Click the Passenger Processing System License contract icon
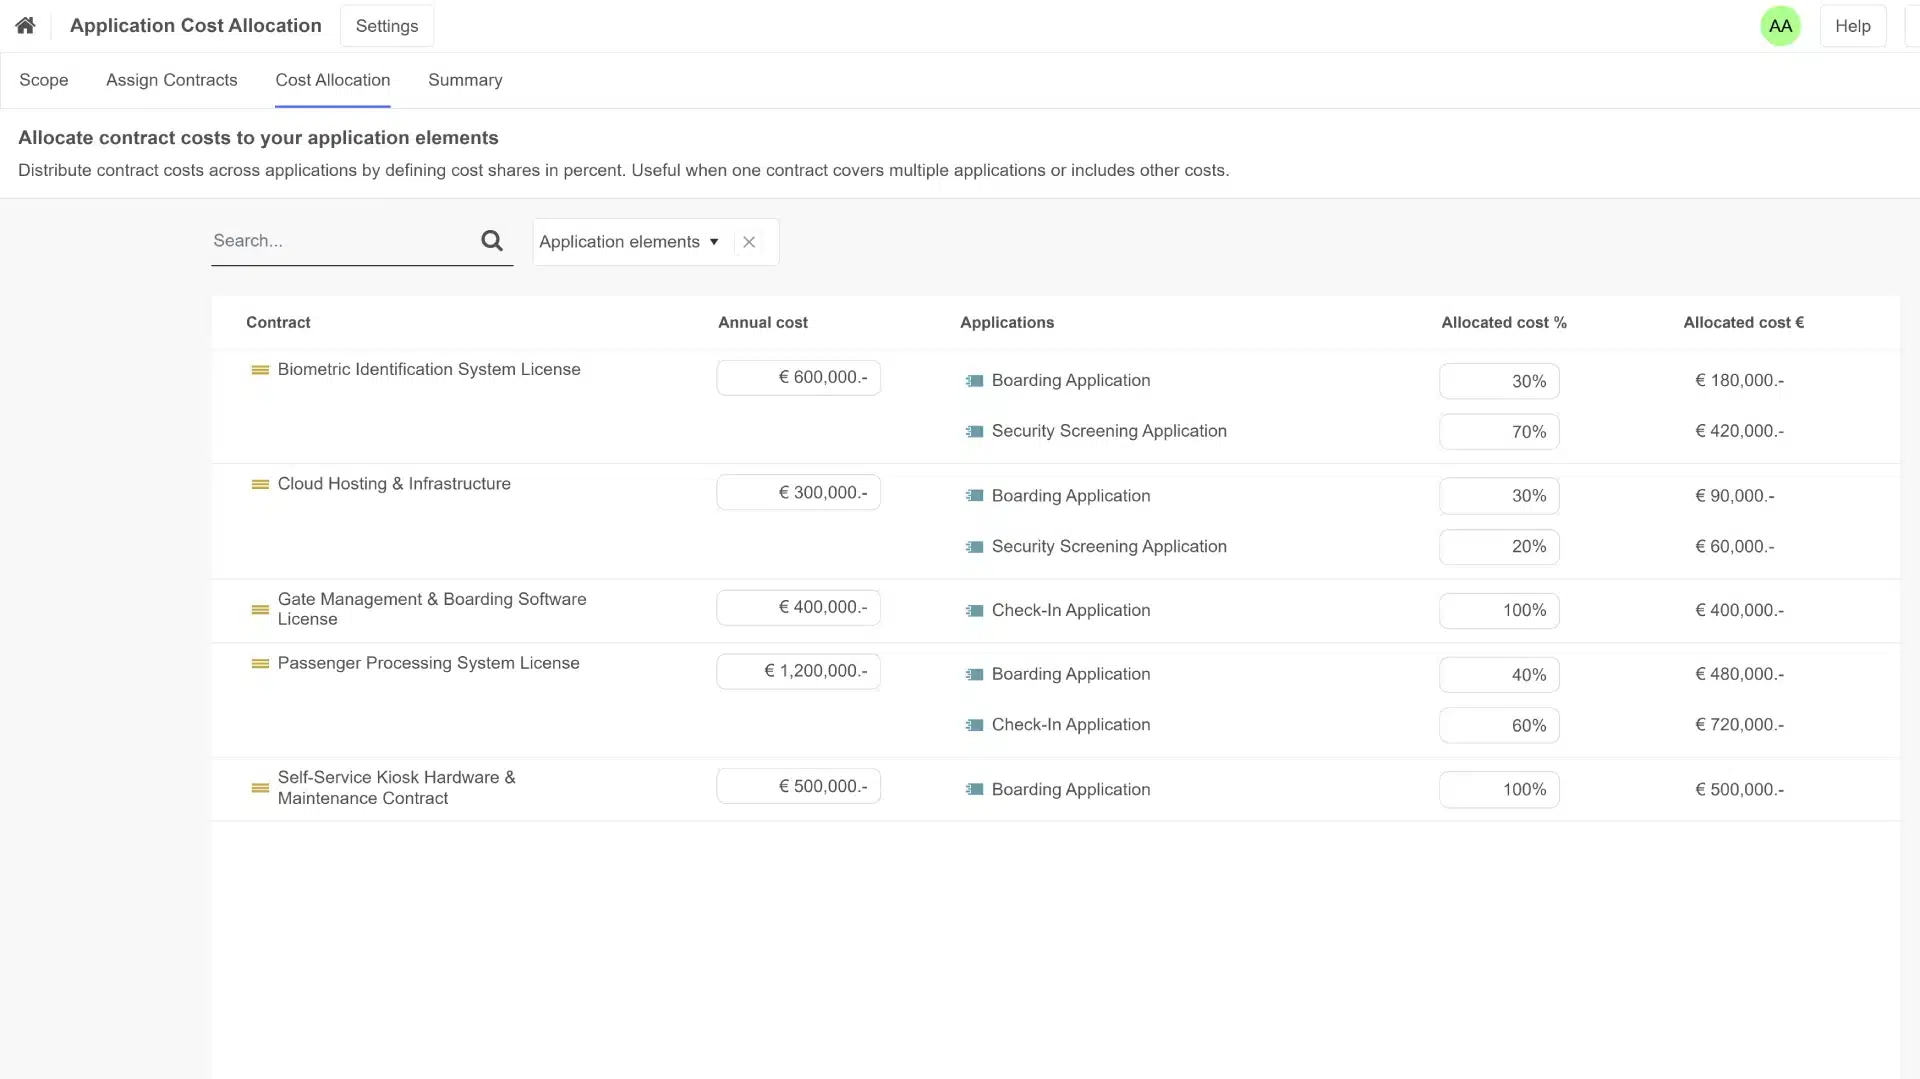This screenshot has width=1920, height=1079. coord(260,664)
